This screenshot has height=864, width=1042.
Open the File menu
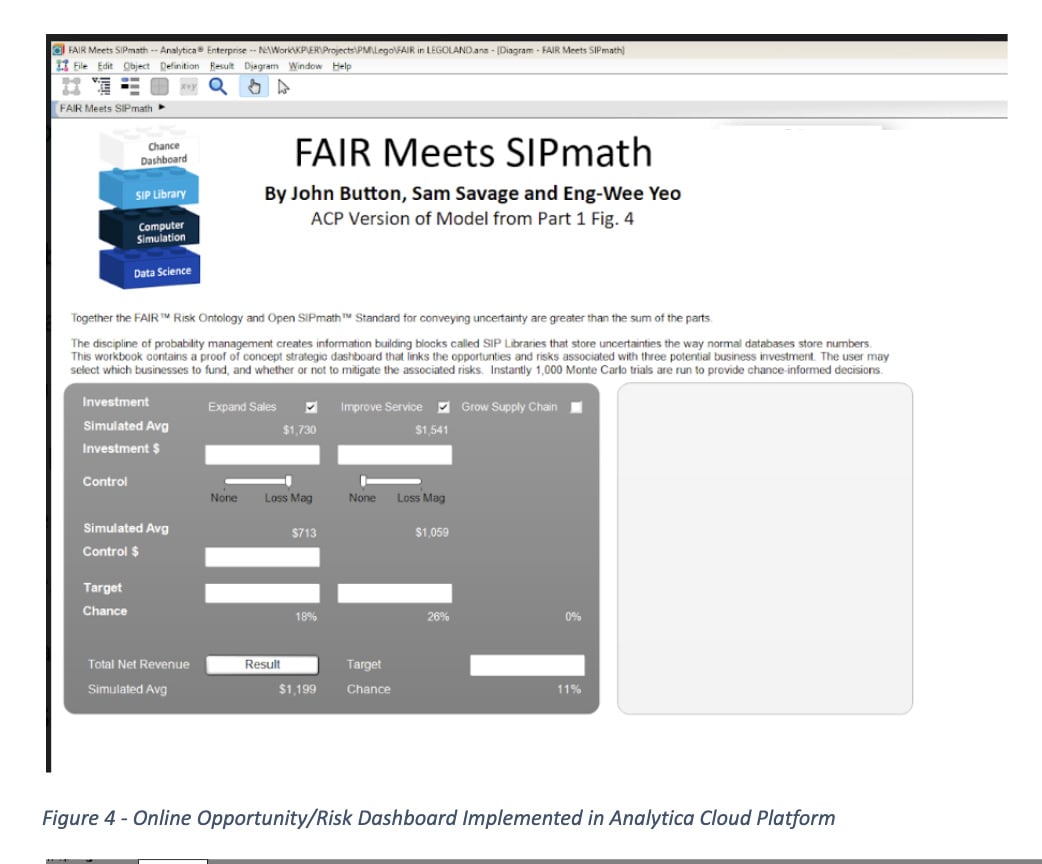(x=80, y=66)
